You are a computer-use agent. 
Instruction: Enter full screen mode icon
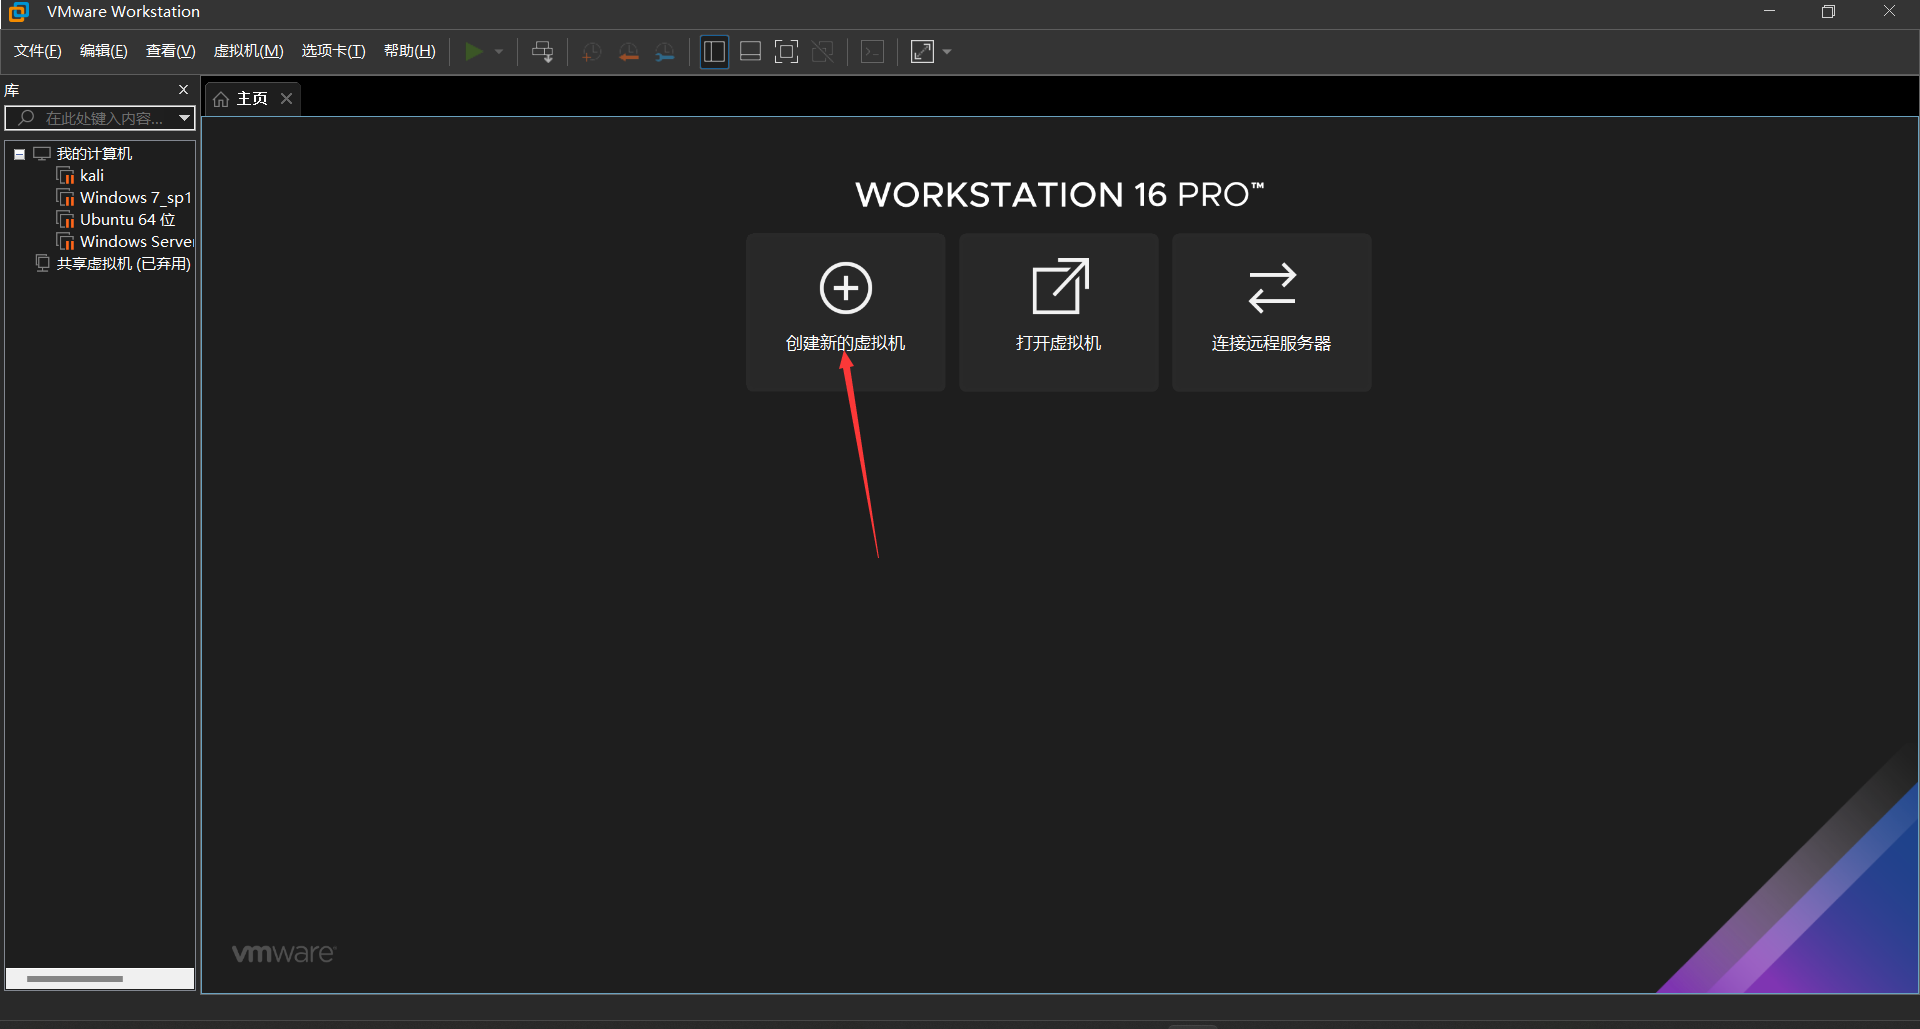pyautogui.click(x=787, y=52)
